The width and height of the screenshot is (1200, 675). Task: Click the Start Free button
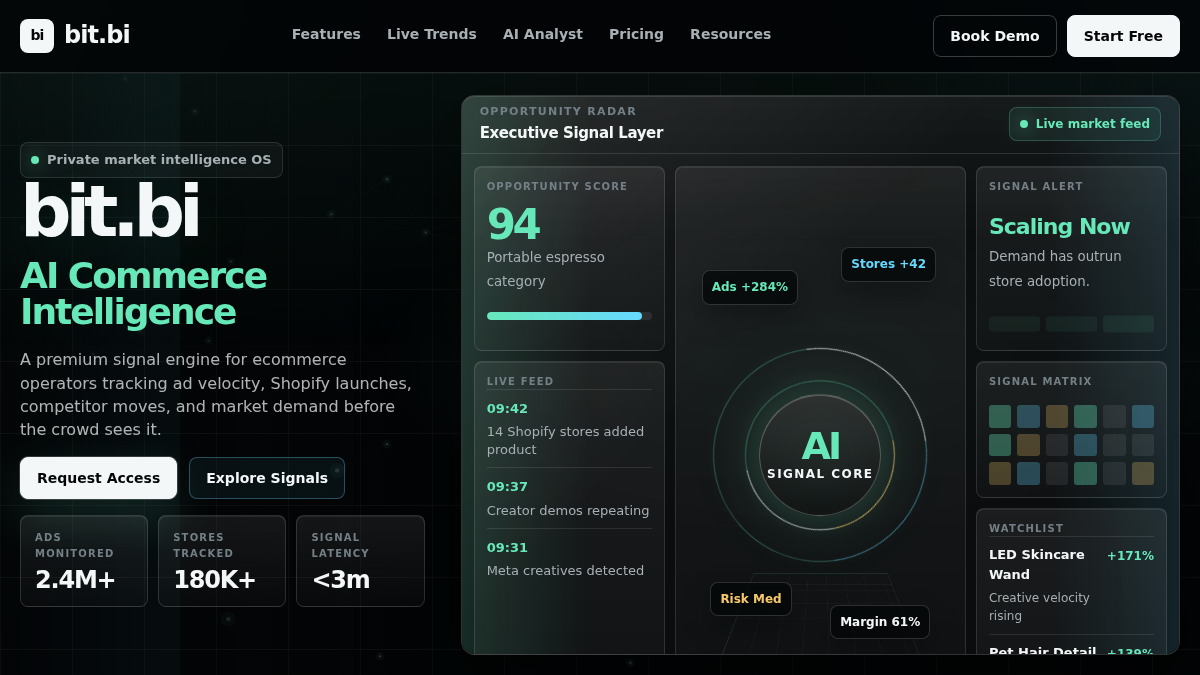(x=1123, y=36)
